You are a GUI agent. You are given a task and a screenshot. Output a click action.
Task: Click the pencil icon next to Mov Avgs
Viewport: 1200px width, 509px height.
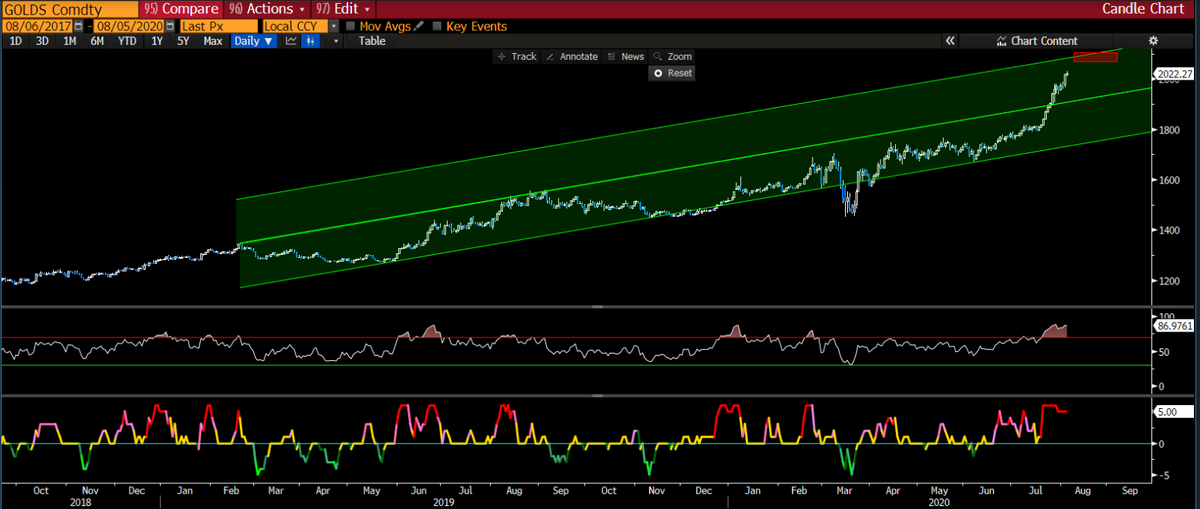pos(419,26)
